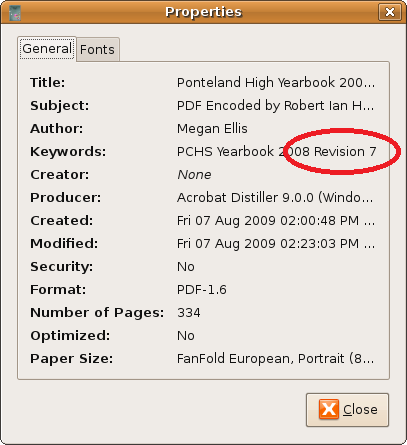This screenshot has height=445, width=407.
Task: Click the PDF-1.6 format value
Action: (202, 290)
